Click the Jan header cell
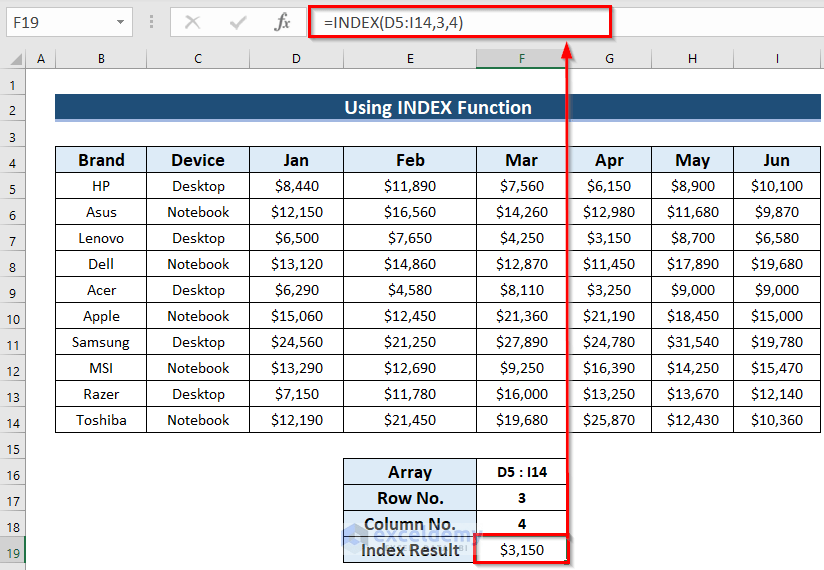This screenshot has width=824, height=570. point(296,160)
